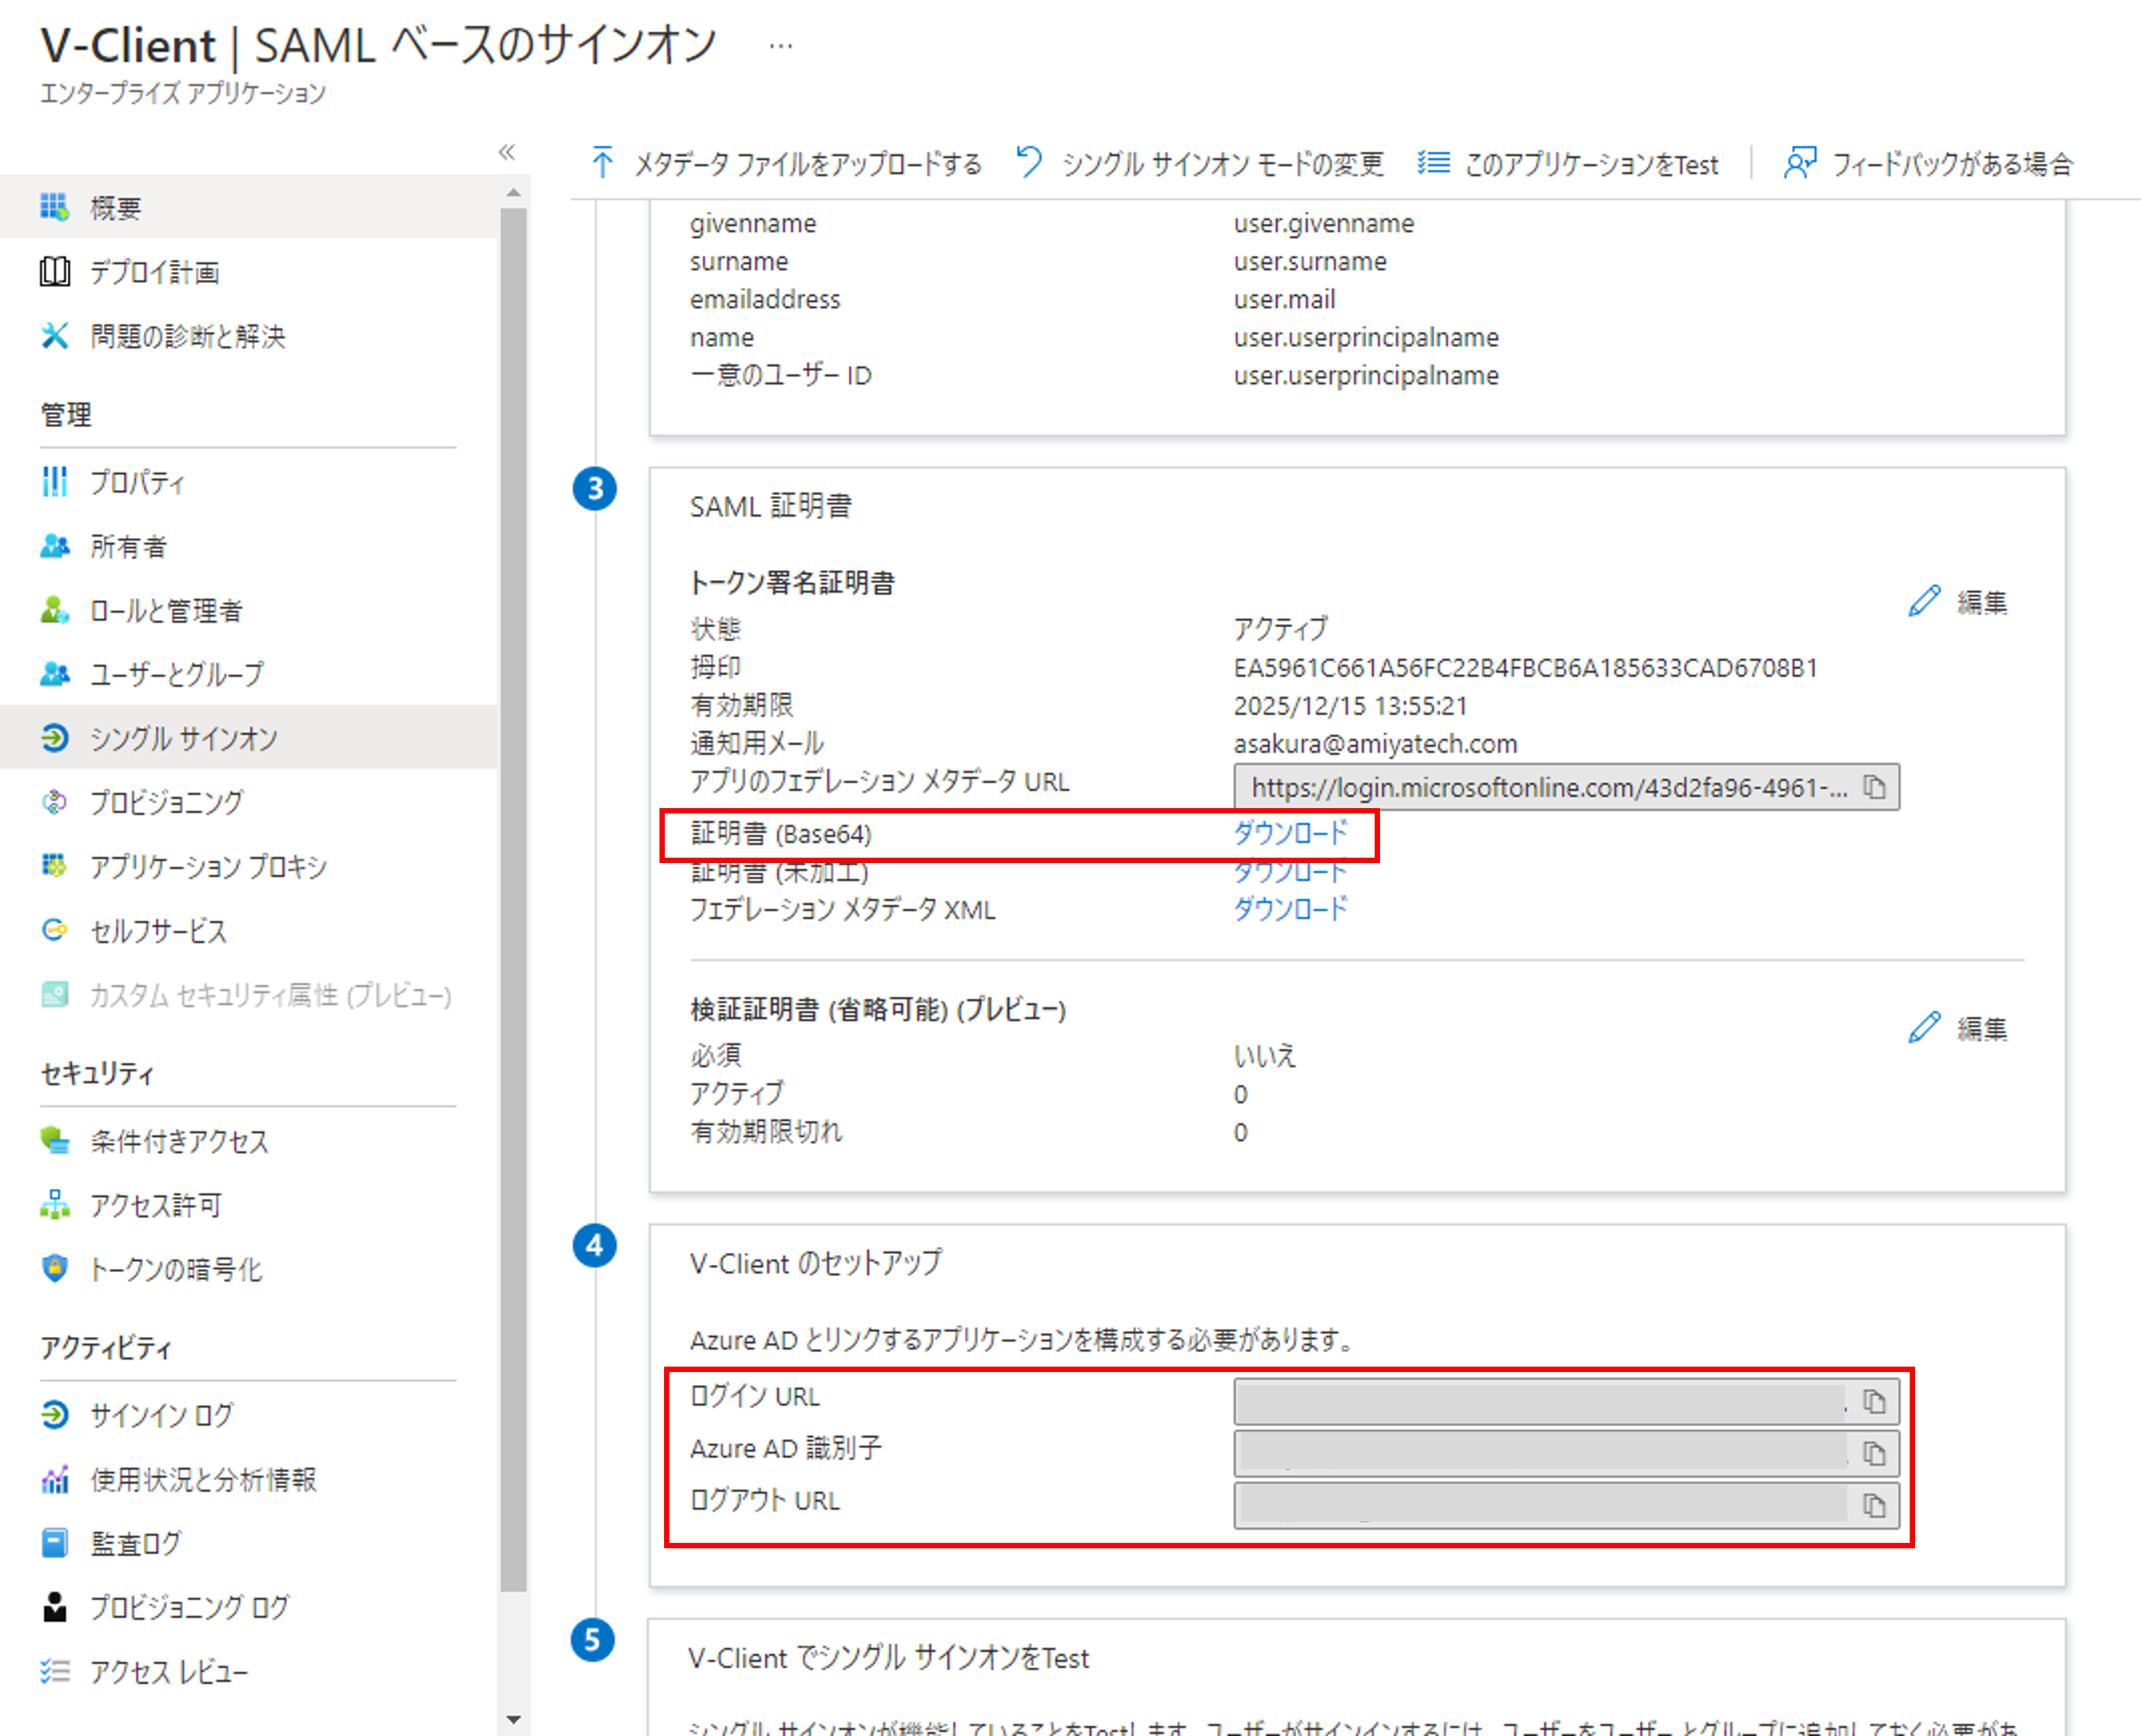The image size is (2141, 1736).
Task: Click the シングル サインオン arrow icon
Action: (54, 737)
